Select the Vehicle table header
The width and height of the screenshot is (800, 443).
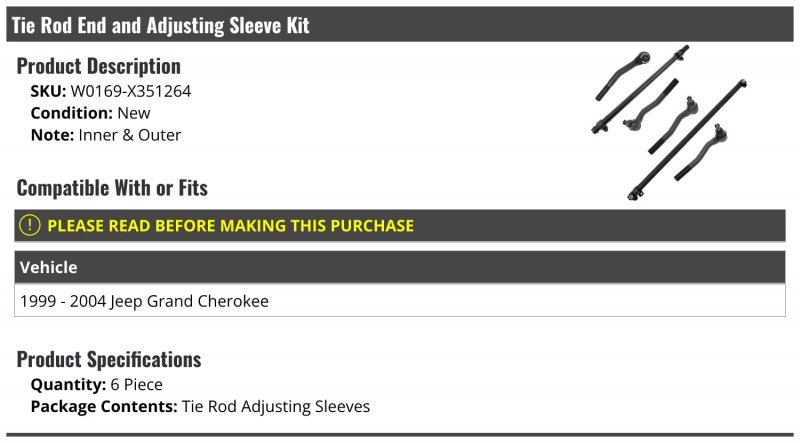400,267
